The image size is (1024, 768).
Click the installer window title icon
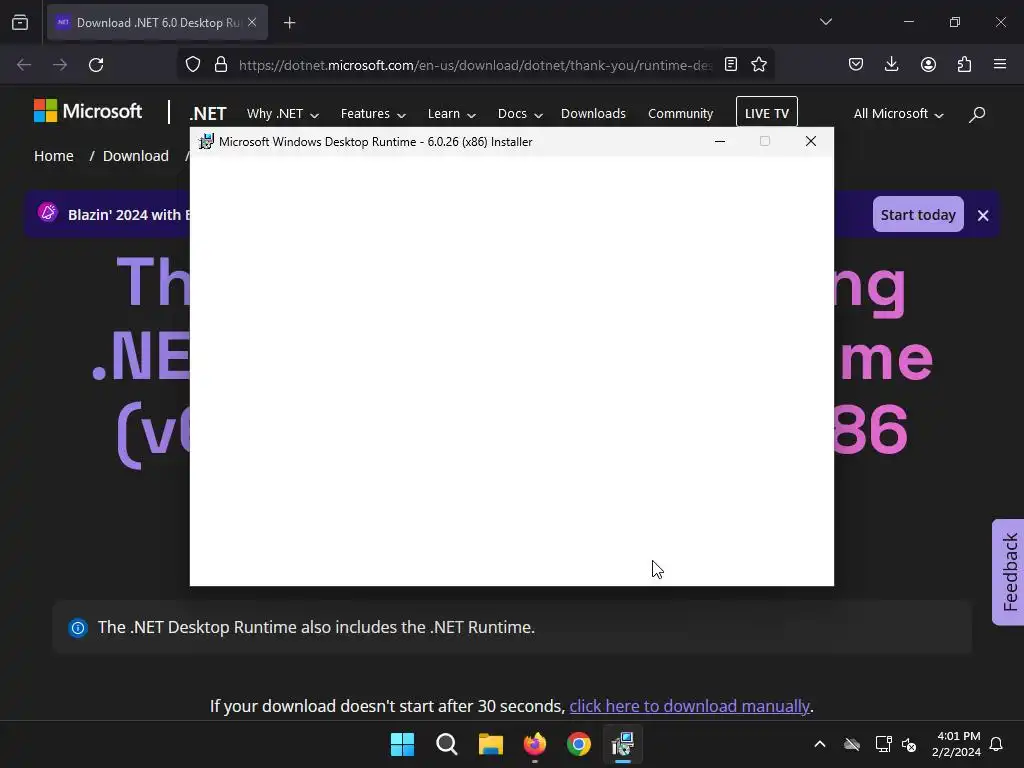(206, 142)
